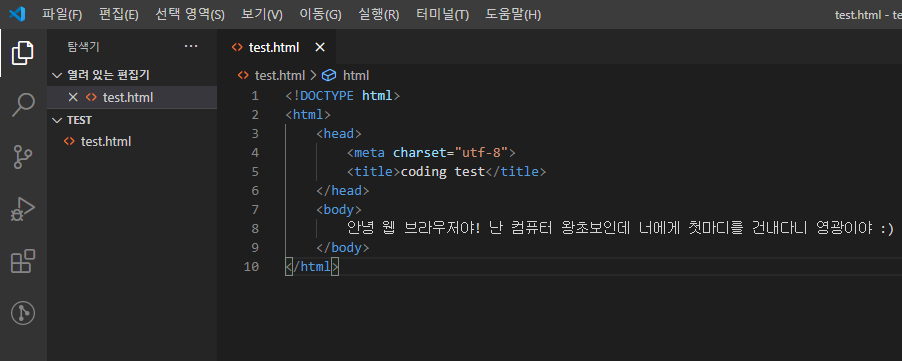
Task: Open test.html in the TEST folder
Action: (x=106, y=141)
